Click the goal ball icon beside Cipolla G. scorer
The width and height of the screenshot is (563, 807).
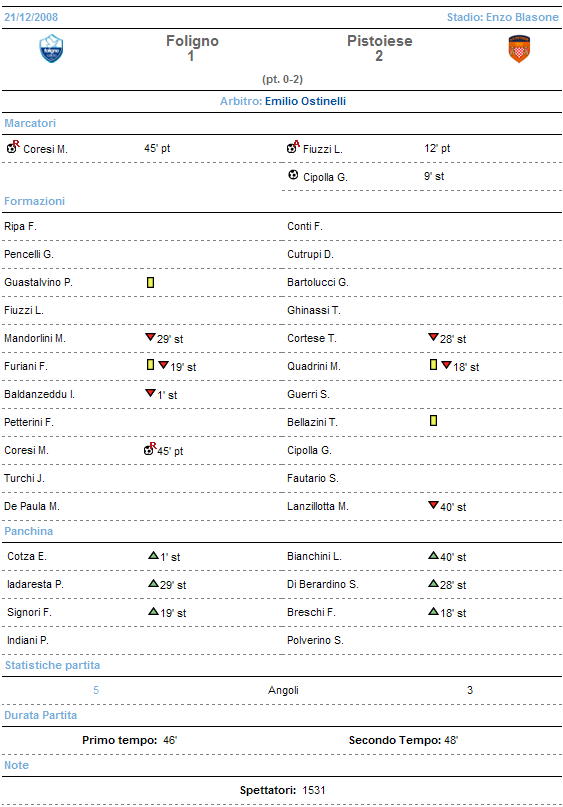293,175
